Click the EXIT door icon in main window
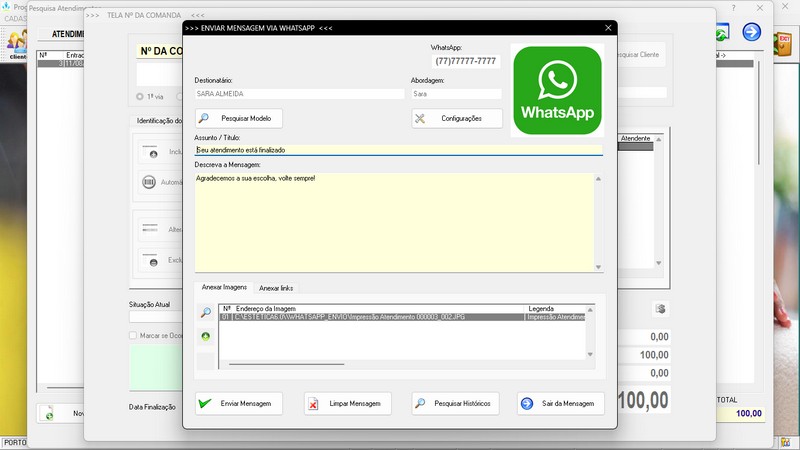 783,44
